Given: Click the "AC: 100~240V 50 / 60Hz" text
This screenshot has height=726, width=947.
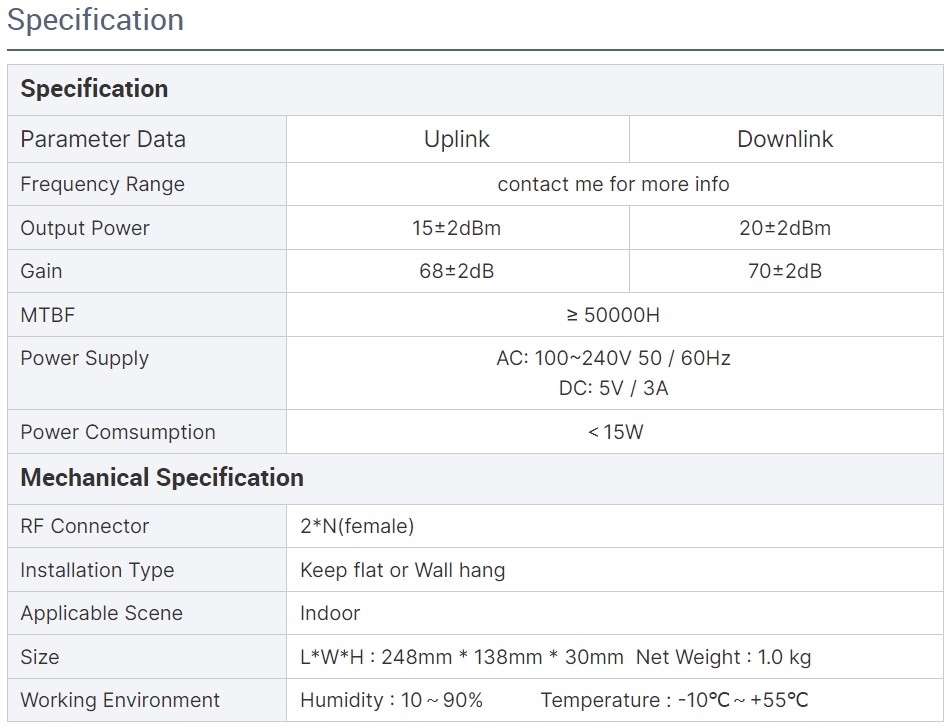Looking at the screenshot, I should [613, 358].
